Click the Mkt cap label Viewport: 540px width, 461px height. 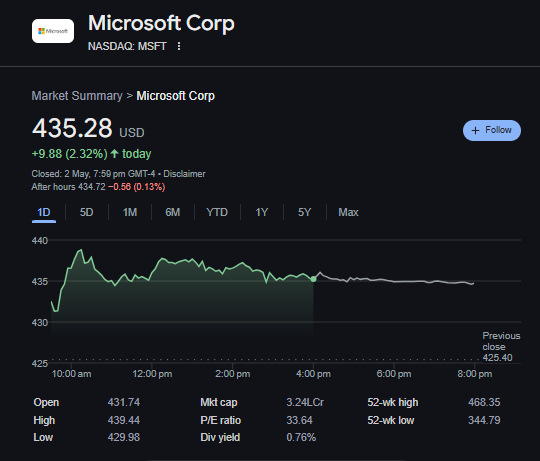219,402
